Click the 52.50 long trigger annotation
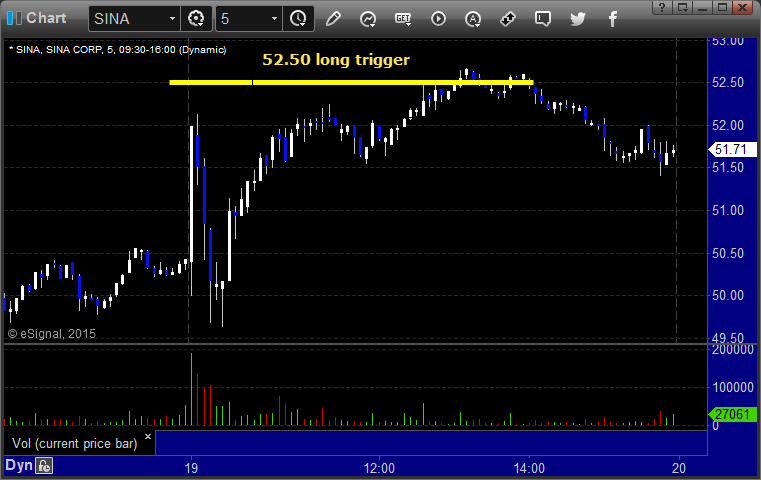 [x=336, y=60]
